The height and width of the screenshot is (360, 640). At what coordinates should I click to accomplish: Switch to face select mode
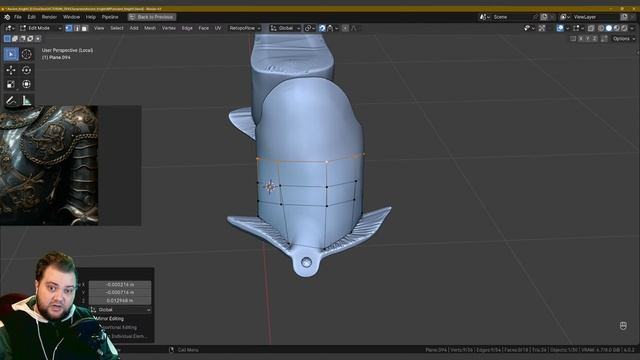84,28
